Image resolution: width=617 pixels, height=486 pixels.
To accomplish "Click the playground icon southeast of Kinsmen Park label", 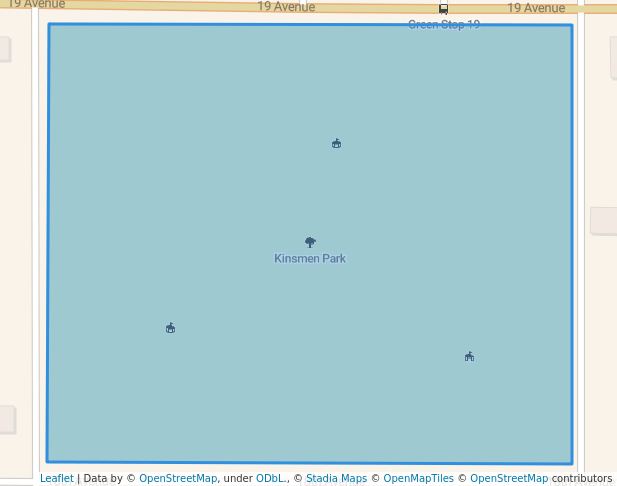I will (469, 357).
